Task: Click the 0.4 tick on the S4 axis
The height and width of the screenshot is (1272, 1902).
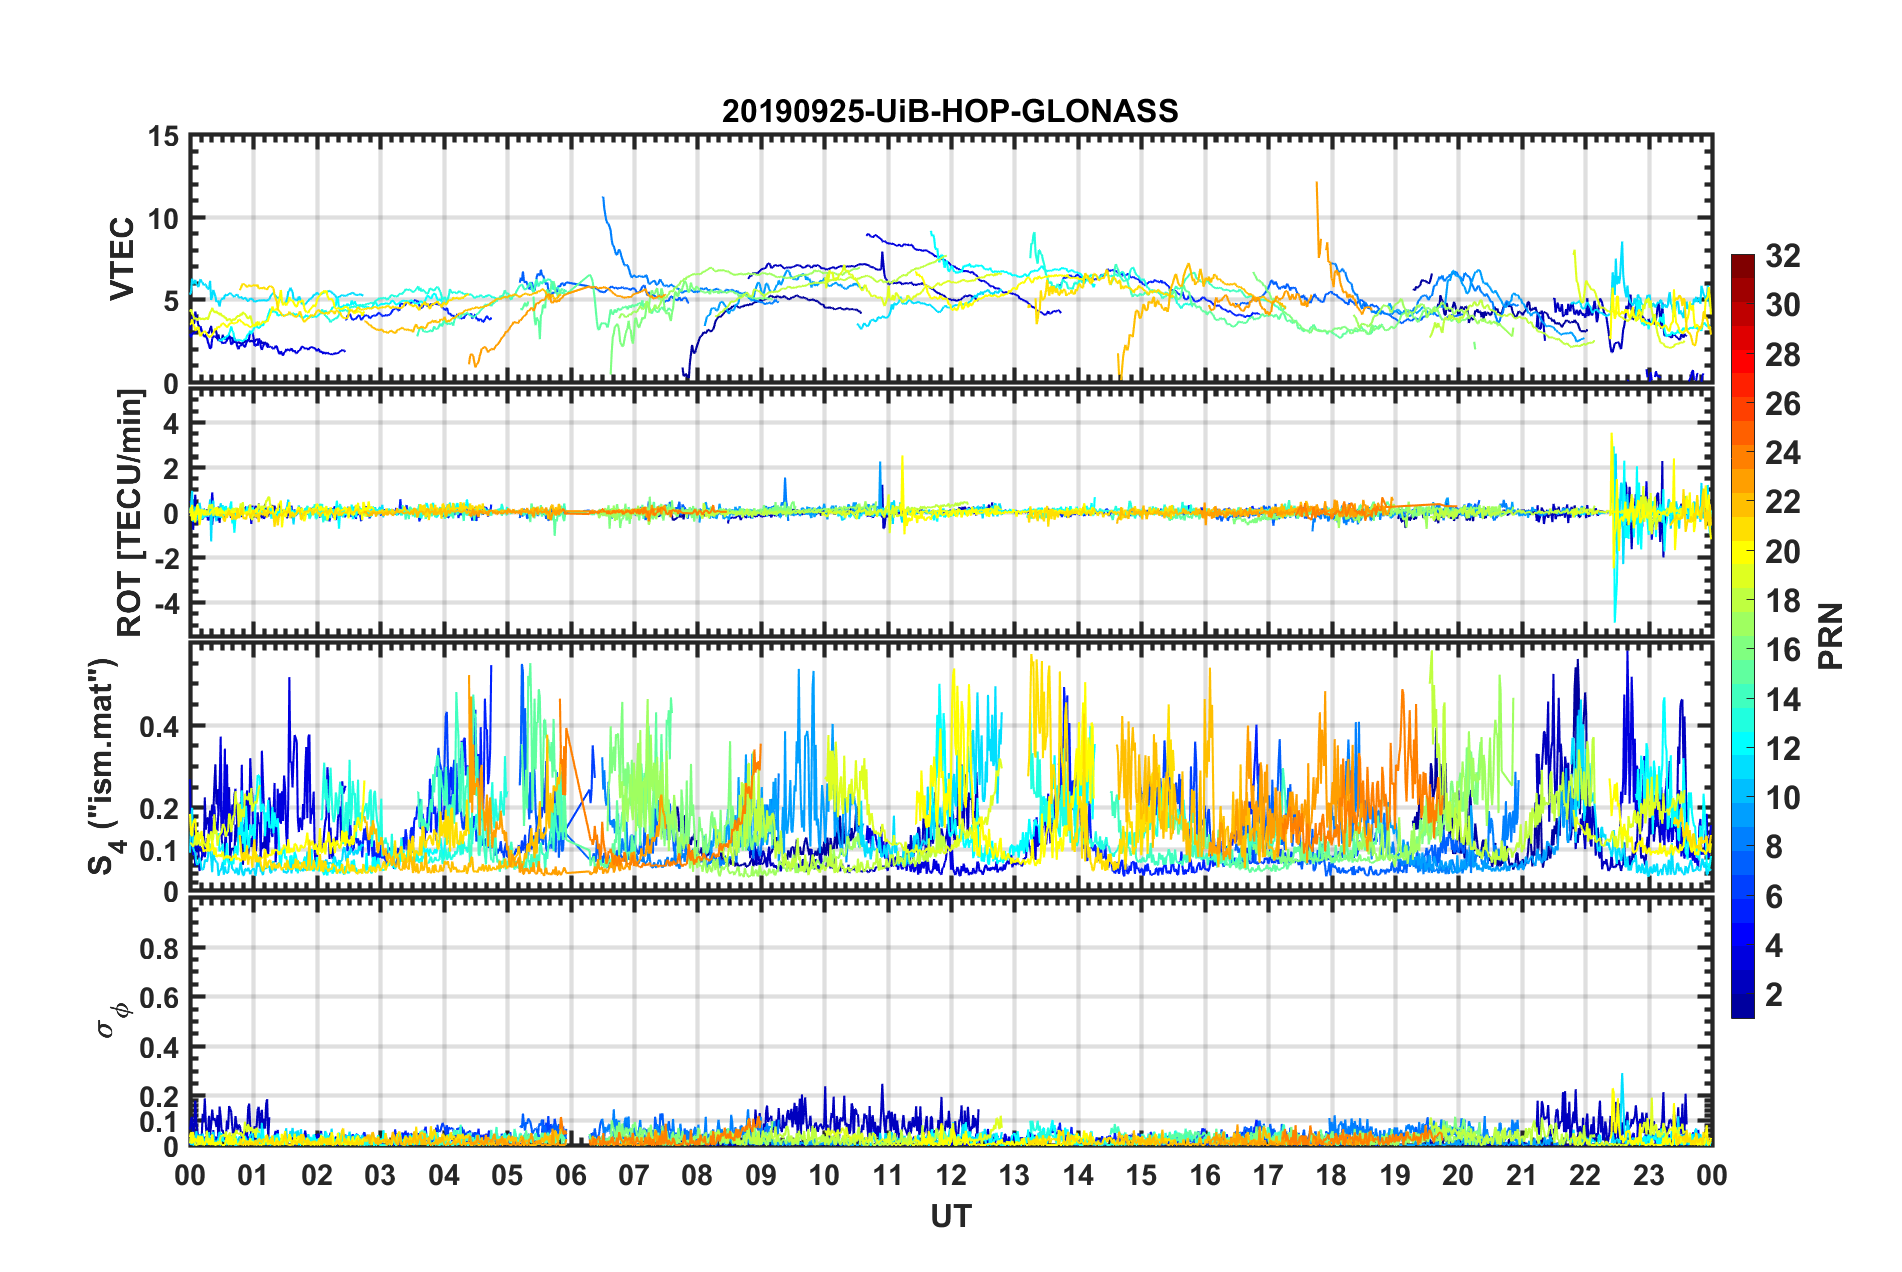Action: coord(158,727)
